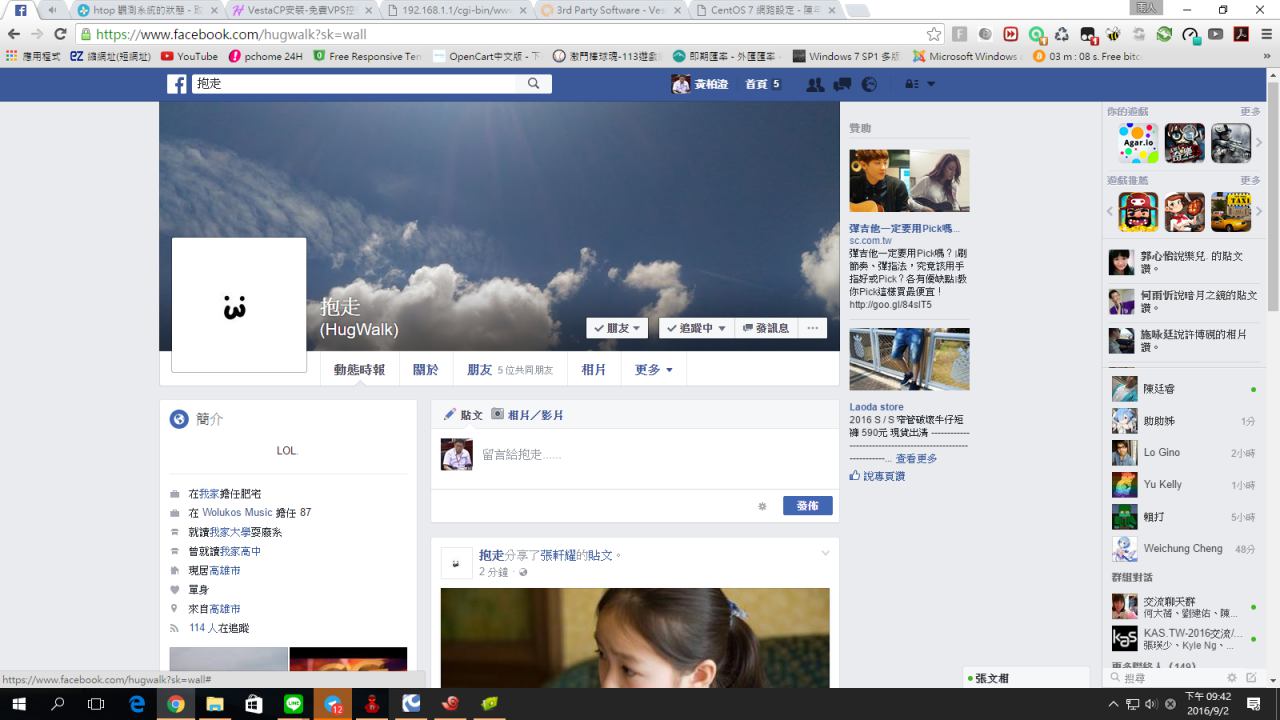Viewport: 1280px width, 720px height.
Task: Click the Facebook logo in the blue bar
Action: 177,84
